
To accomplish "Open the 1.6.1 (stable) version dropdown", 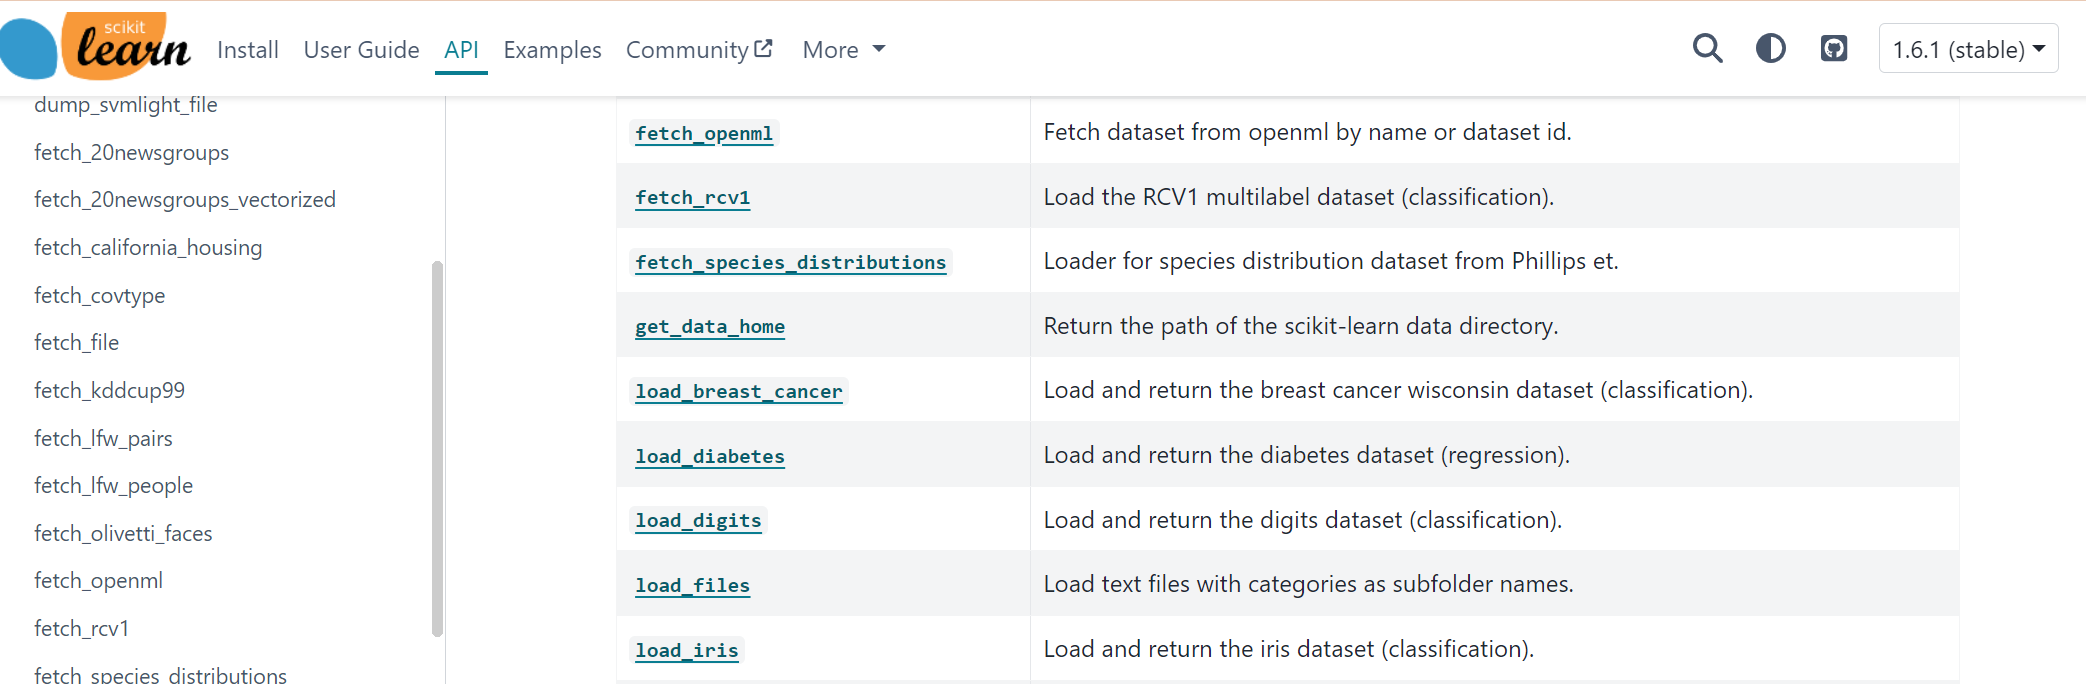I will (1967, 49).
